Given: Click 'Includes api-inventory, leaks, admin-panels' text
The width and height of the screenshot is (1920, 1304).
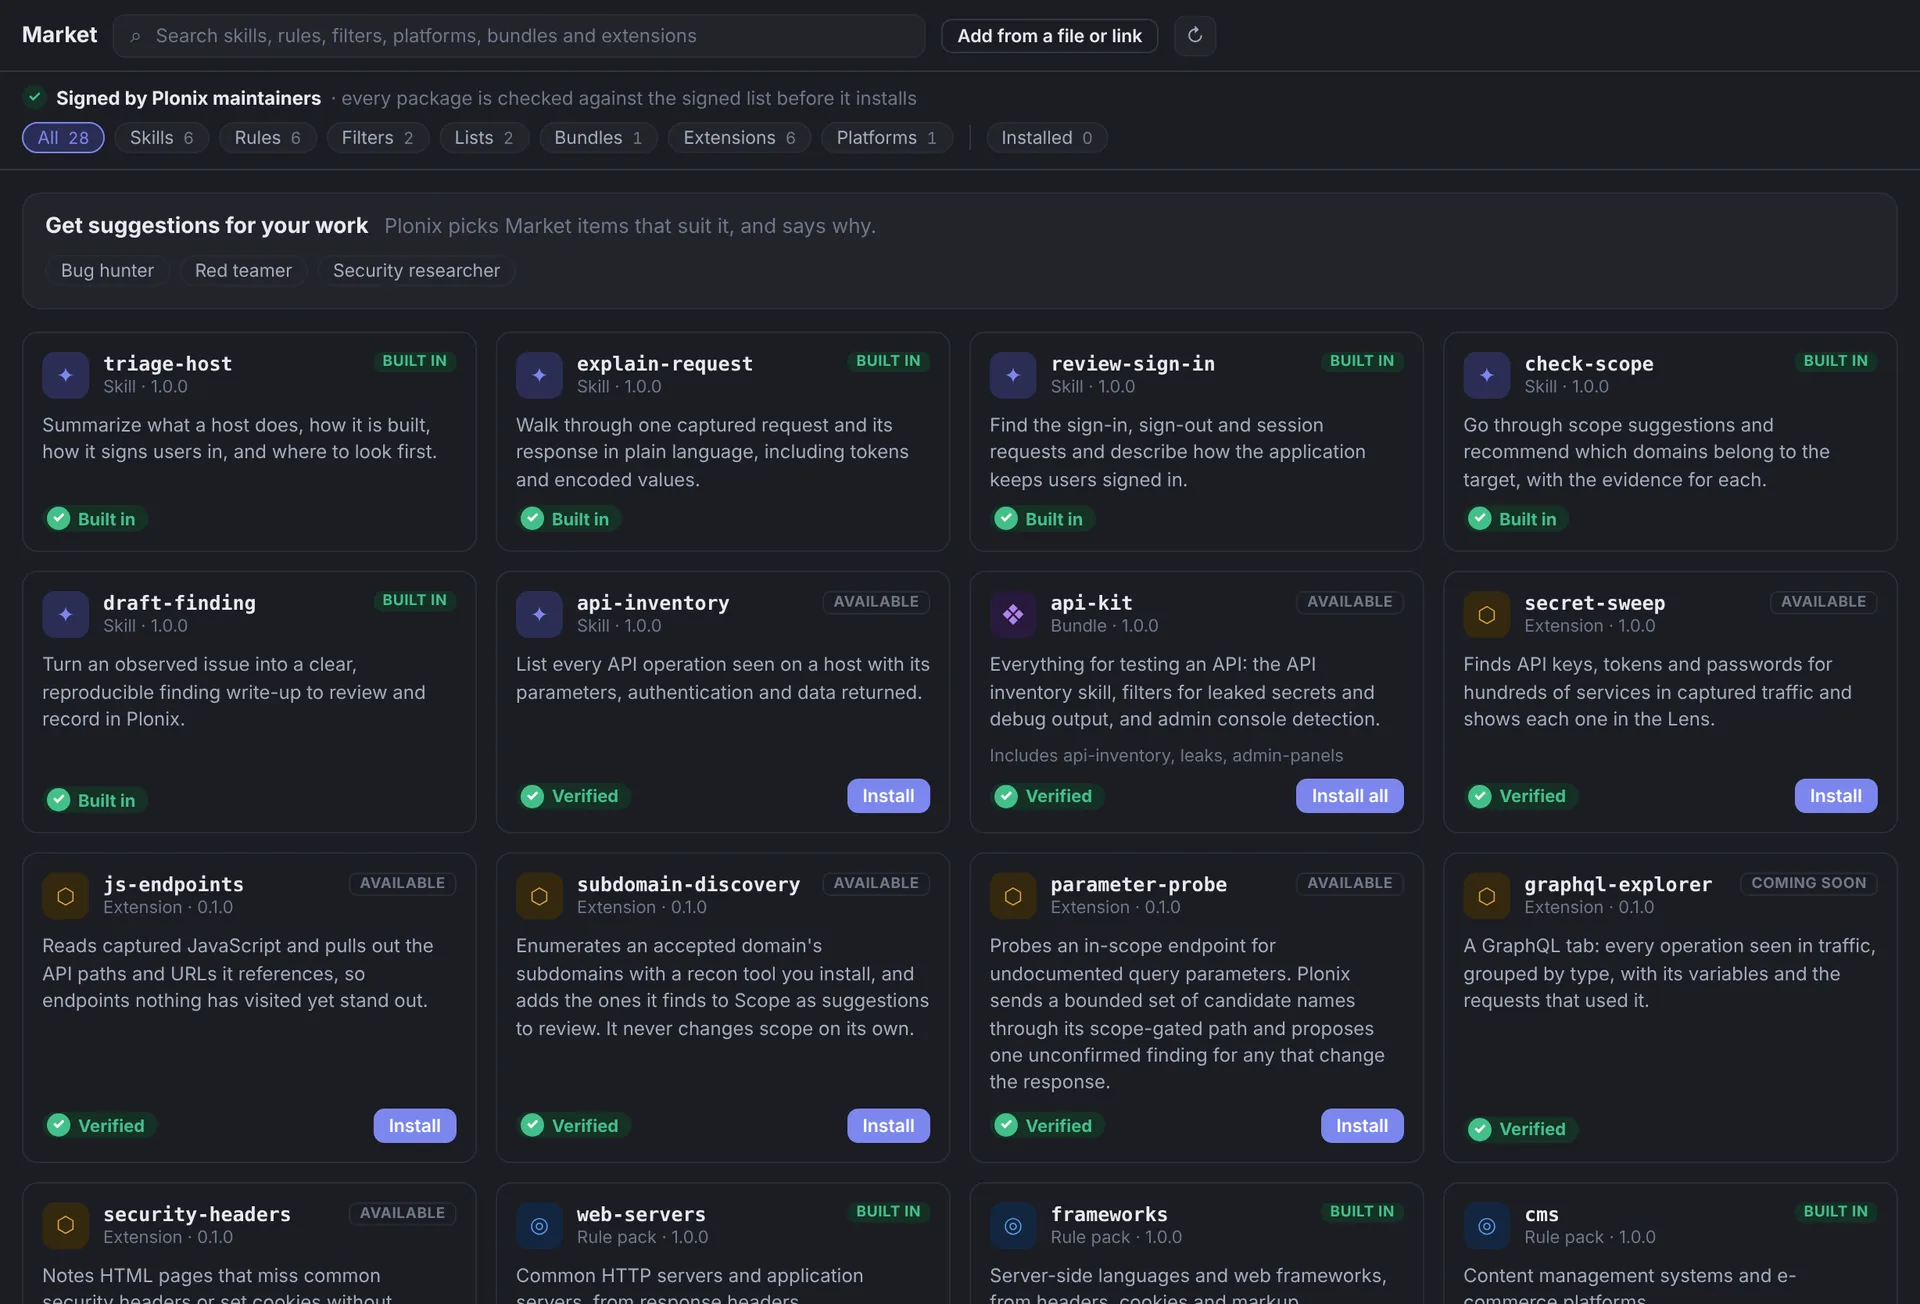Looking at the screenshot, I should tap(1166, 756).
